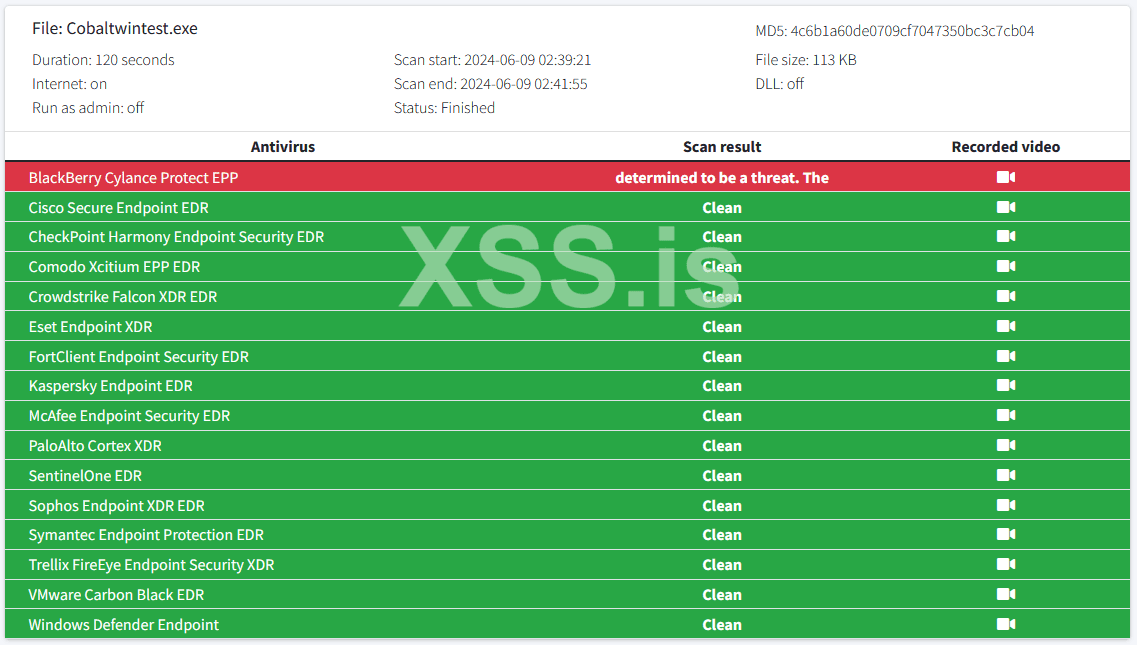The image size is (1137, 645).
Task: Click the Clean result for Cisco Secure Endpoint
Action: [x=722, y=208]
